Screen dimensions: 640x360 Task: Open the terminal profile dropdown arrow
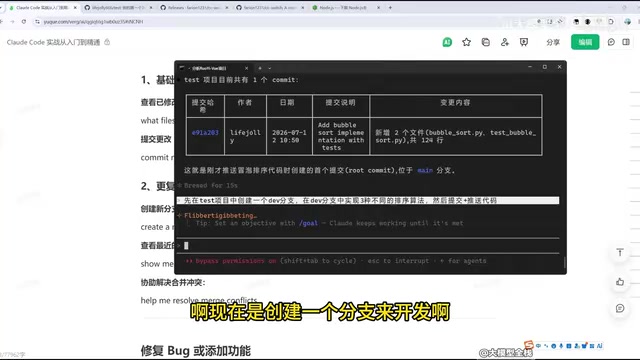[x=270, y=68]
